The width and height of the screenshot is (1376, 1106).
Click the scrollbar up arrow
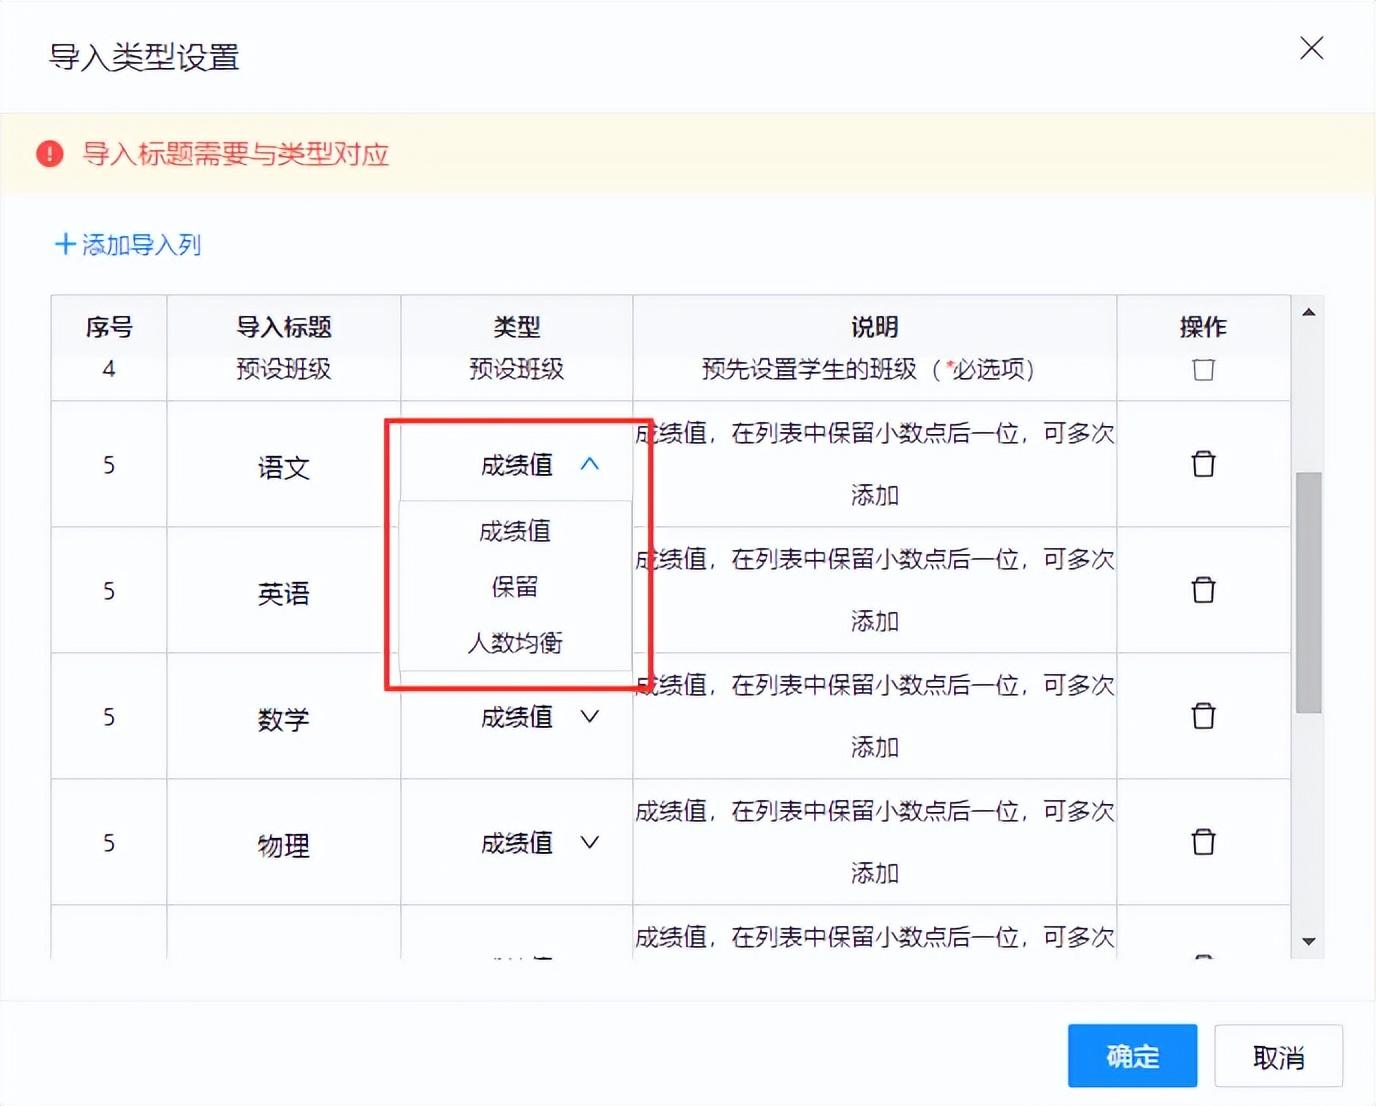(1308, 313)
